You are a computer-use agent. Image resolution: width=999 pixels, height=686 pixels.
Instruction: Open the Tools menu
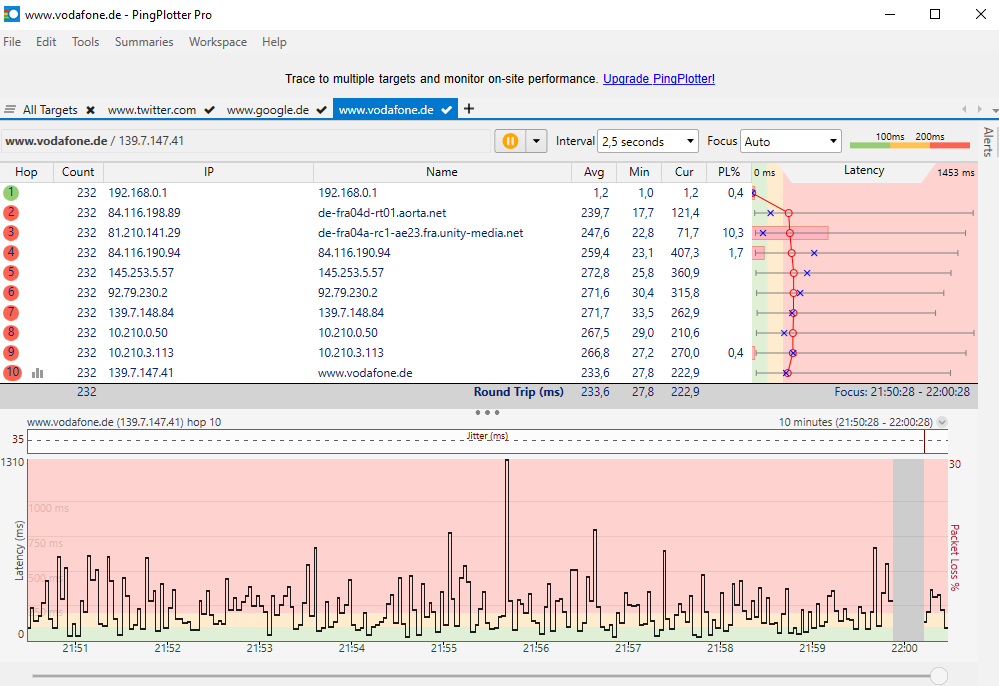[85, 42]
